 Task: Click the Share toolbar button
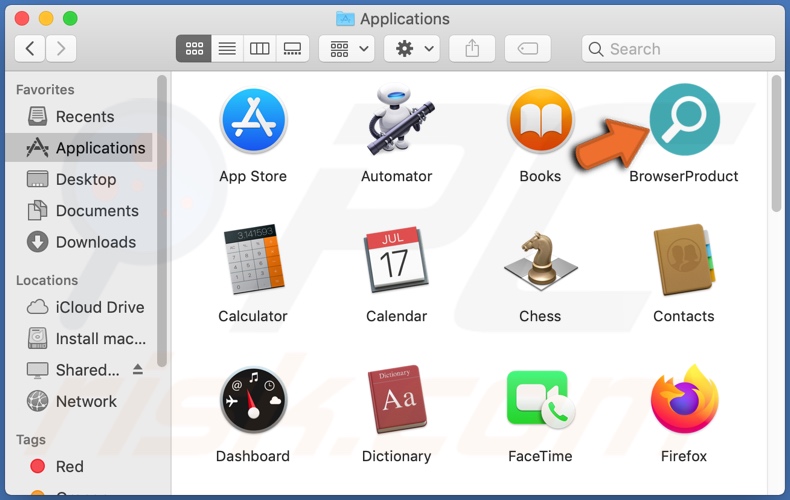tap(472, 49)
